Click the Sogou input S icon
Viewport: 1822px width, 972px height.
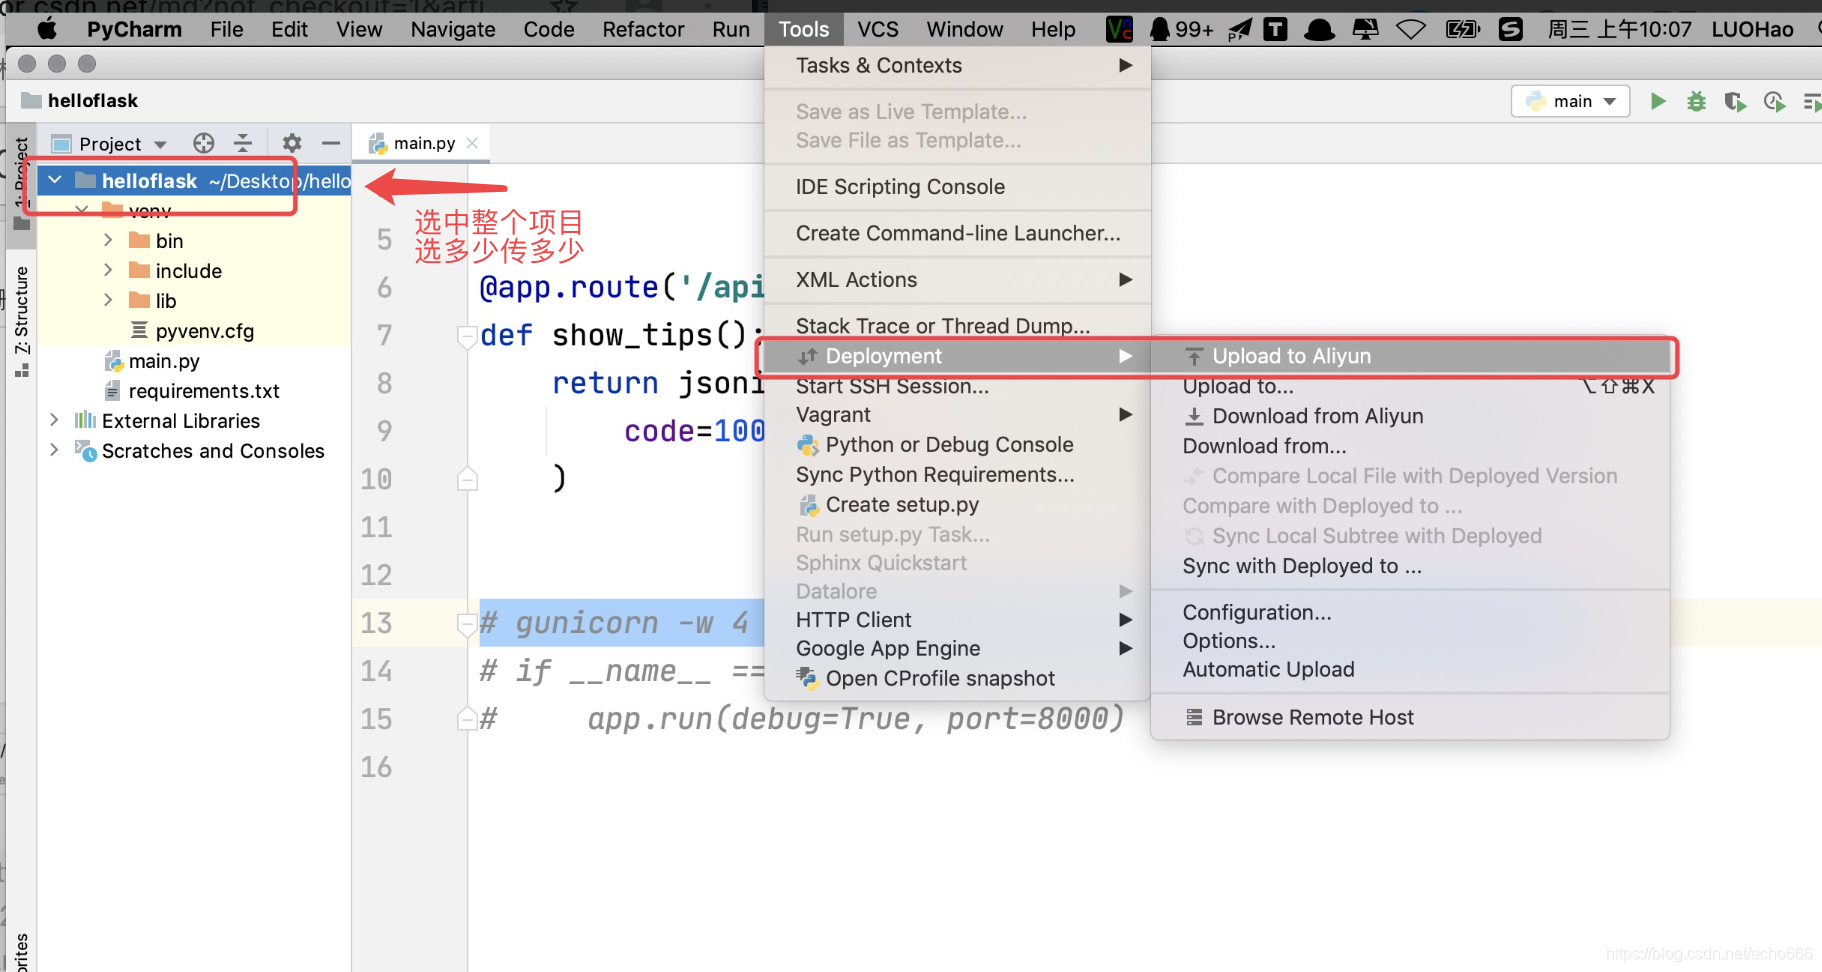(x=1510, y=29)
